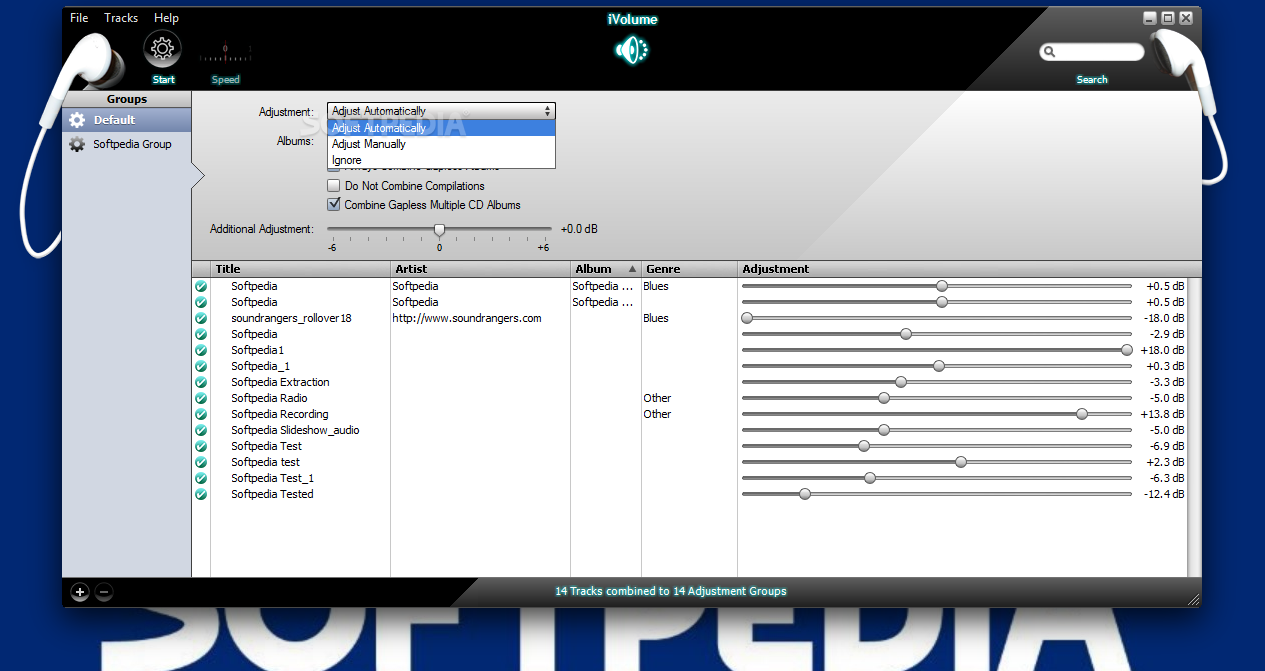Click the 14 Tracks combined status text

671,591
